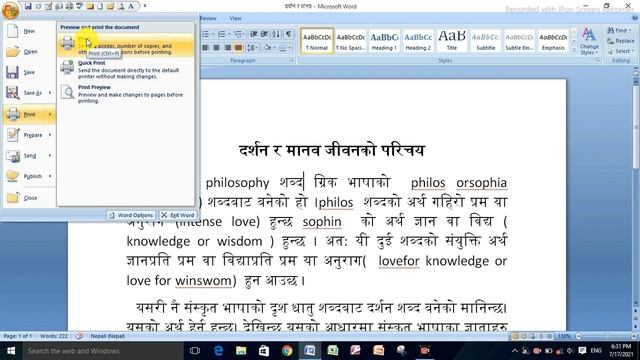The image size is (640, 360).
Task: Expand the Styles gallery More arrow
Action: pos(574,49)
